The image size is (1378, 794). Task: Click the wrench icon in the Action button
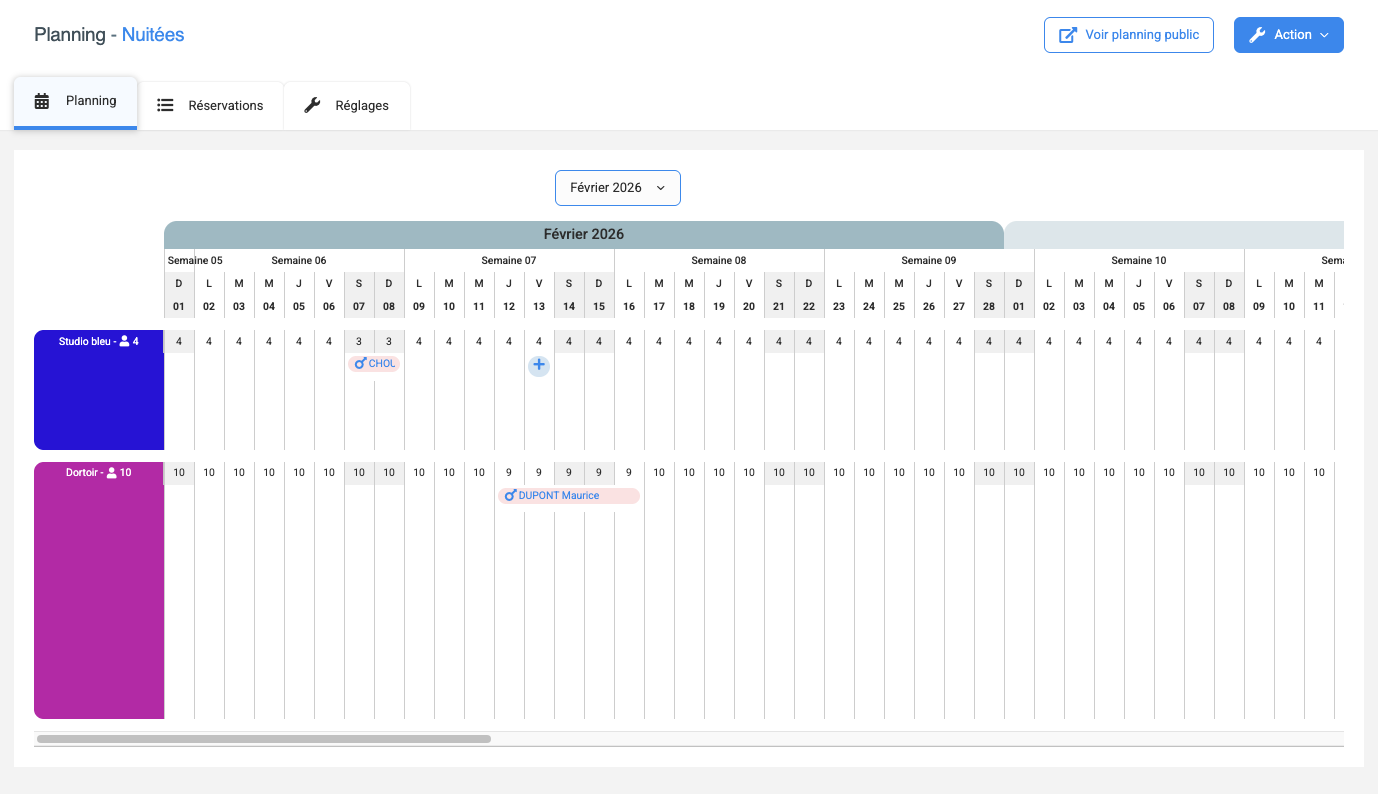(1258, 35)
